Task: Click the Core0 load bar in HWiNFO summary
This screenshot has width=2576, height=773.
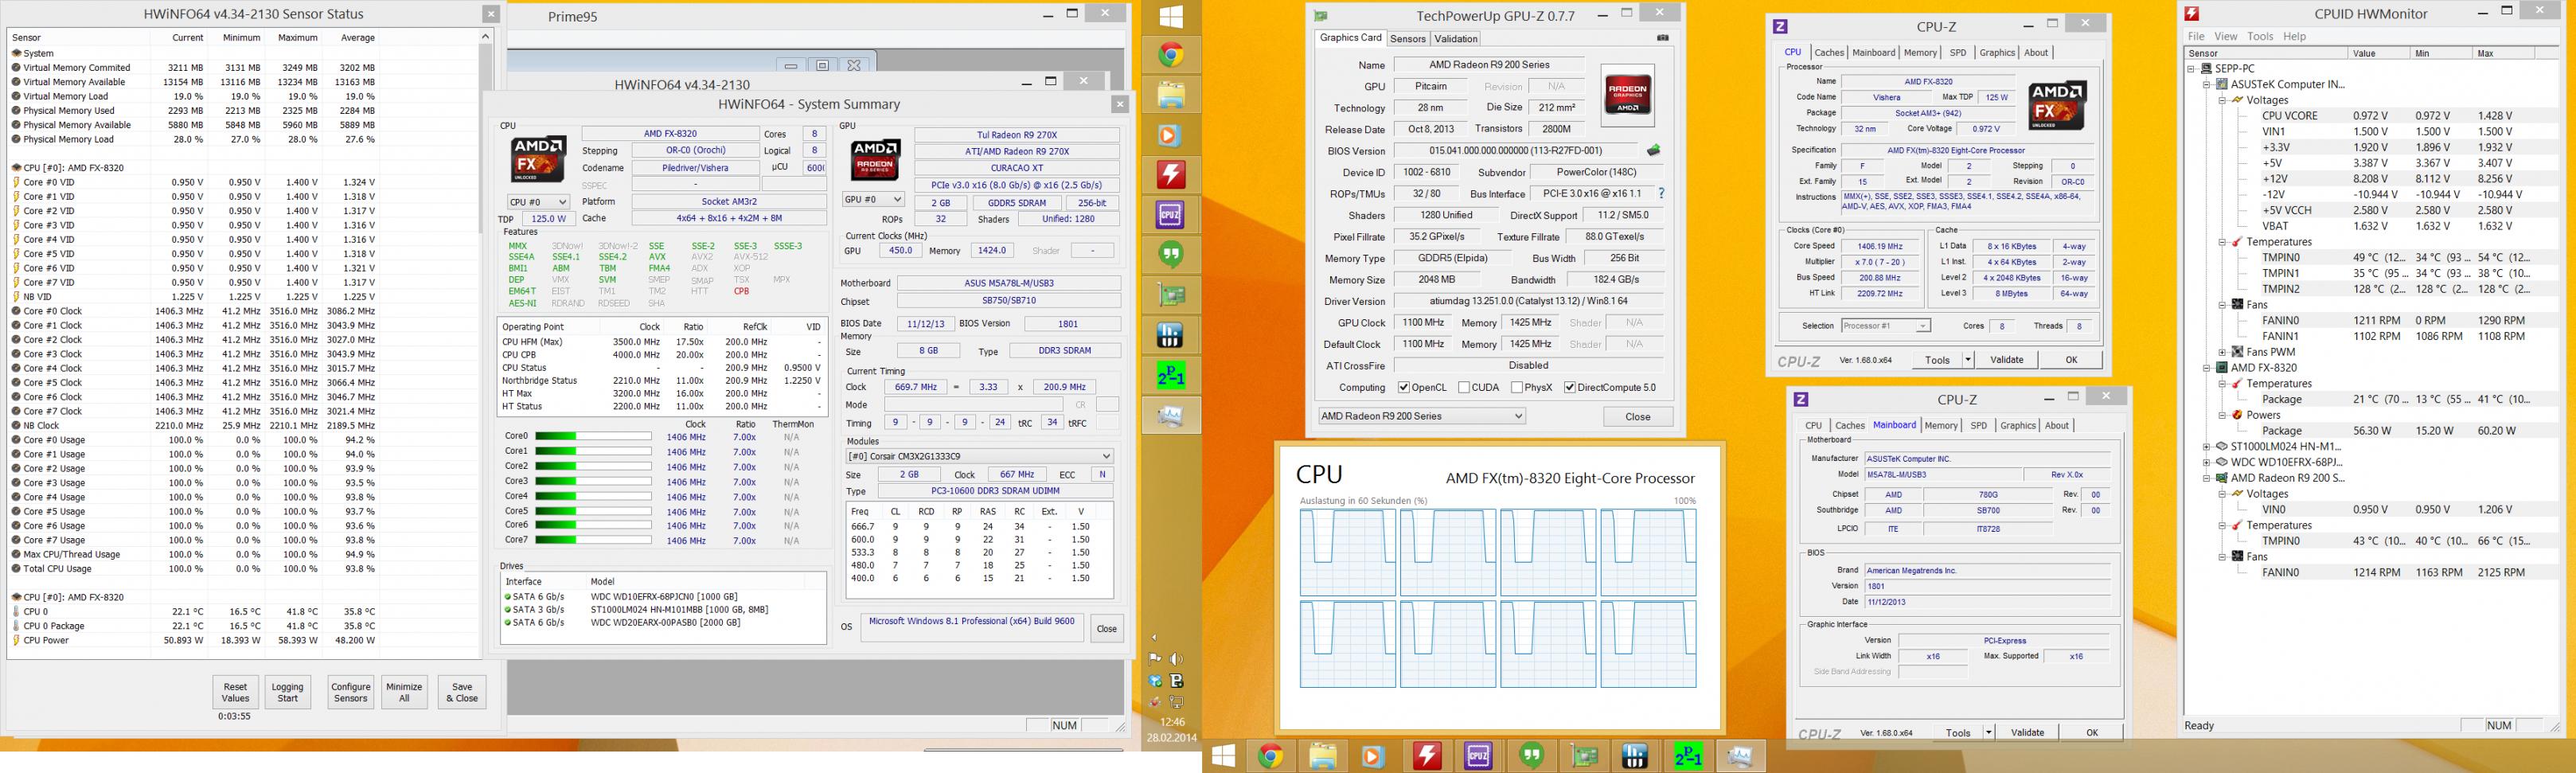Action: point(593,436)
